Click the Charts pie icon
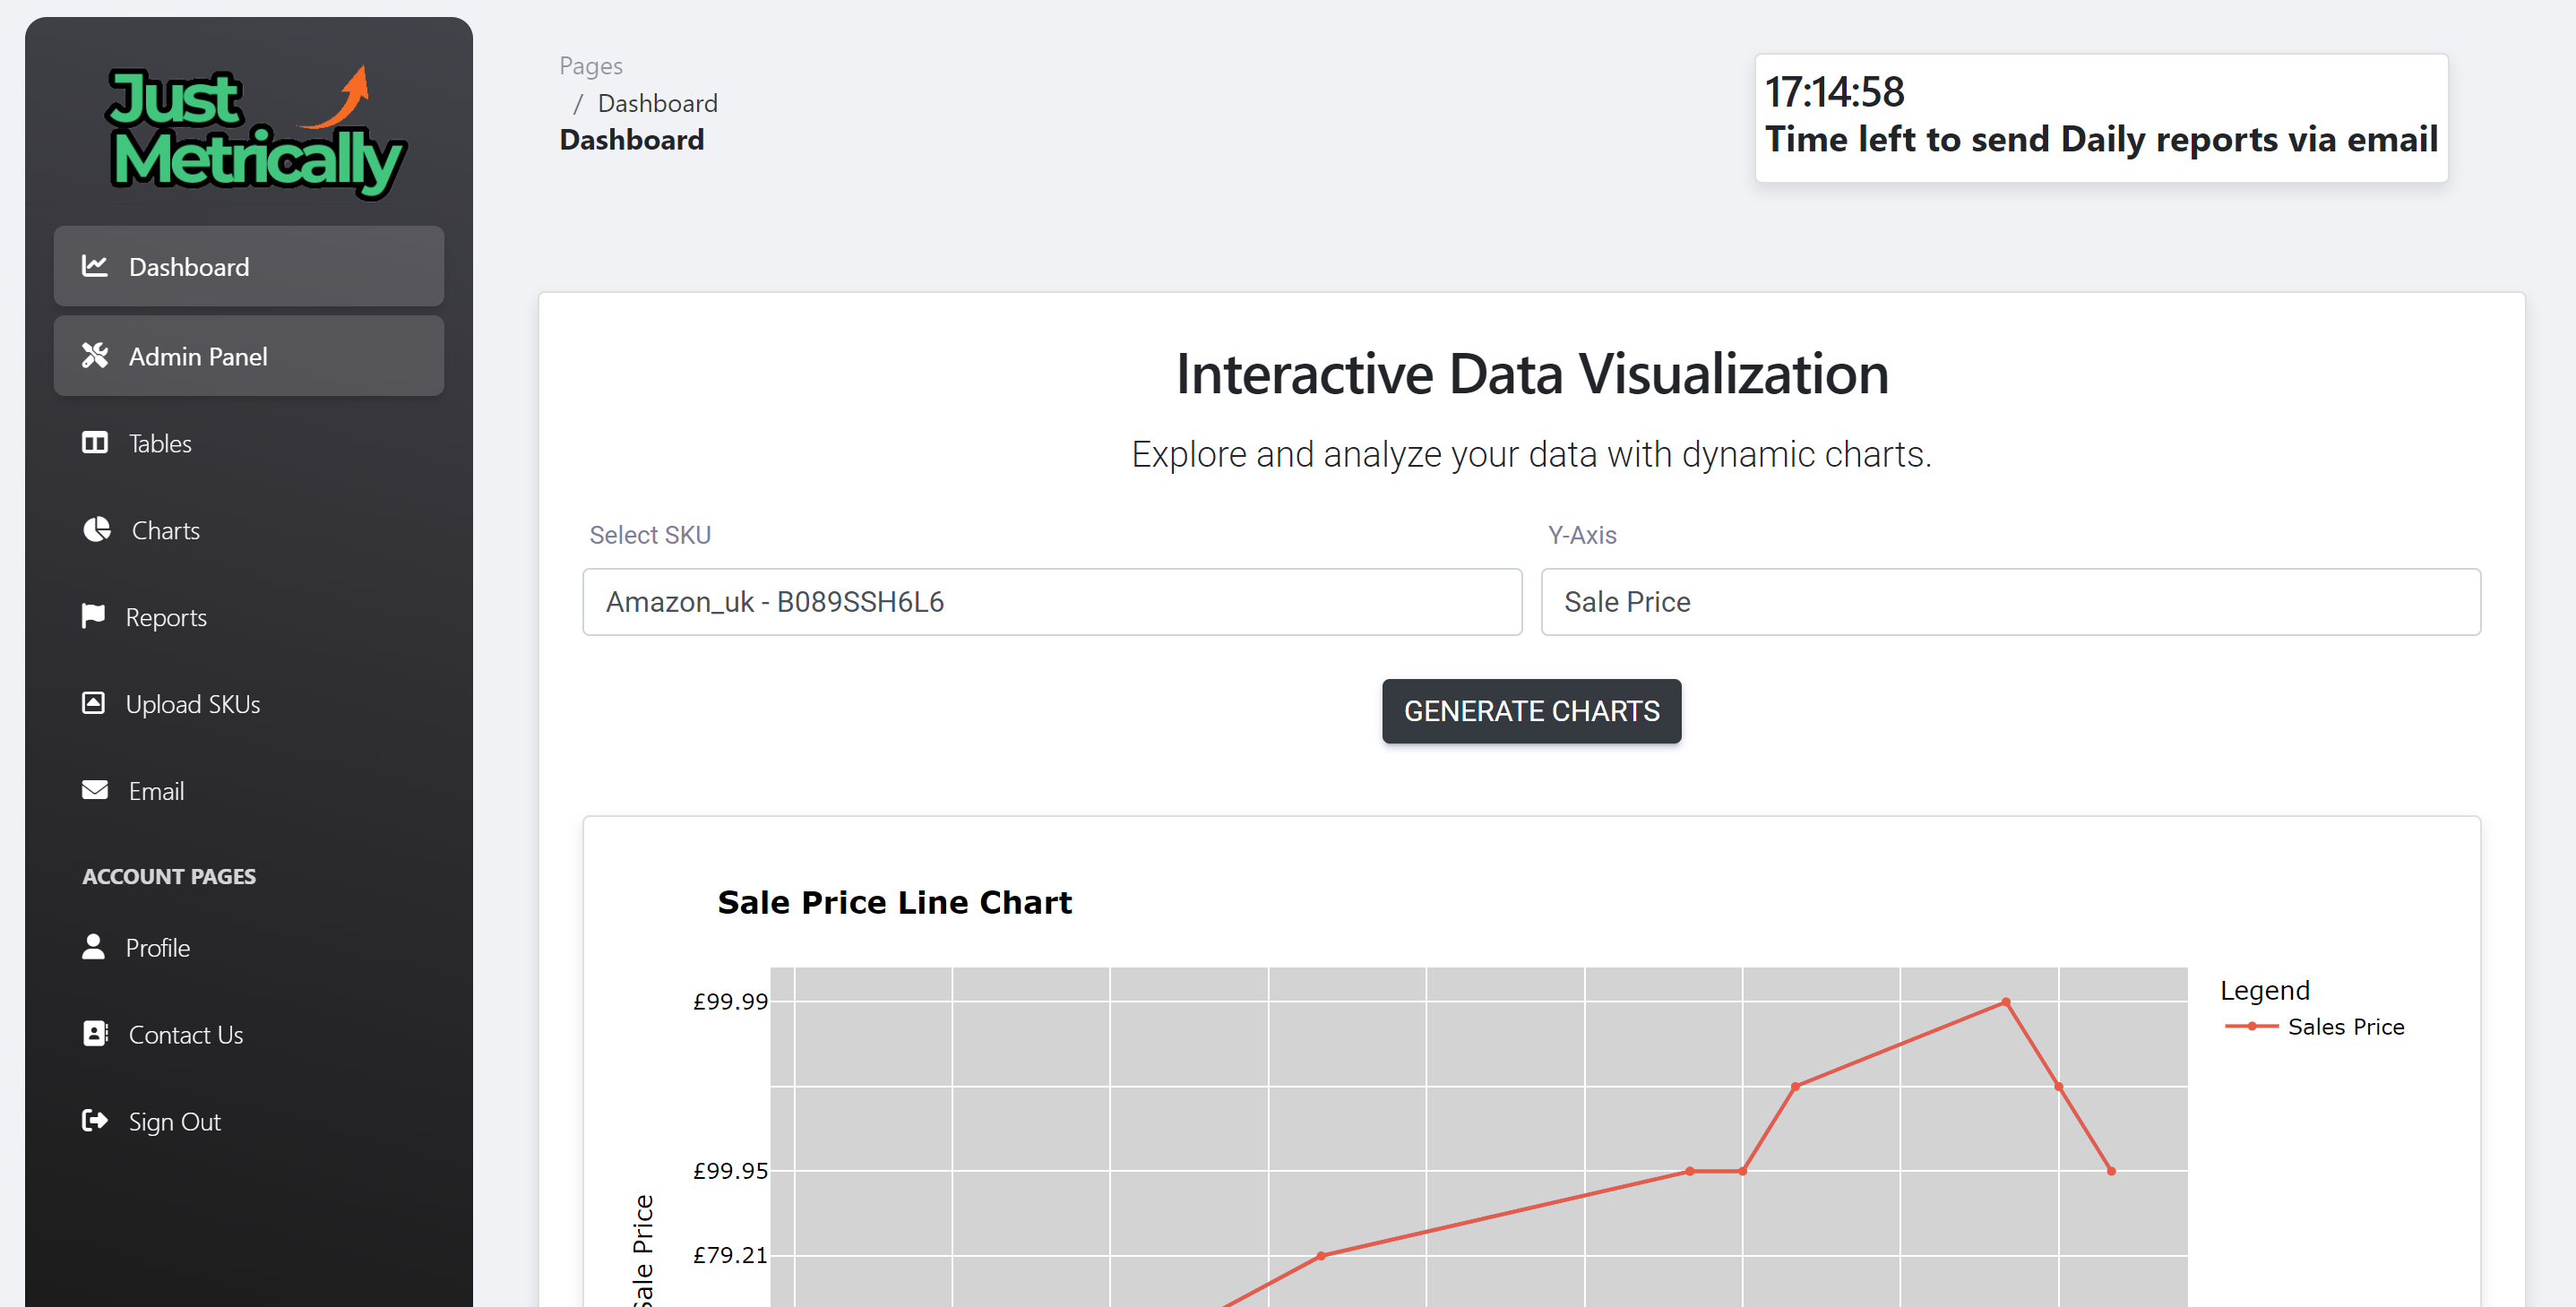The image size is (2576, 1307). [x=97, y=529]
